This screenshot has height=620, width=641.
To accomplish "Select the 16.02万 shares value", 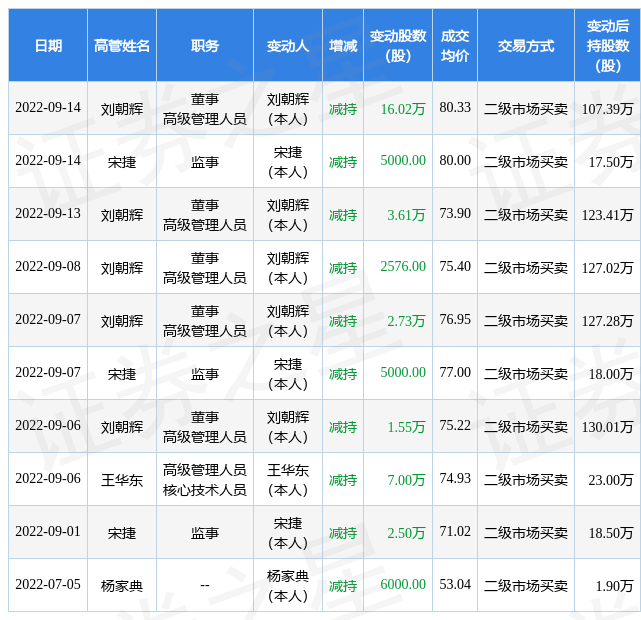I will coord(403,109).
